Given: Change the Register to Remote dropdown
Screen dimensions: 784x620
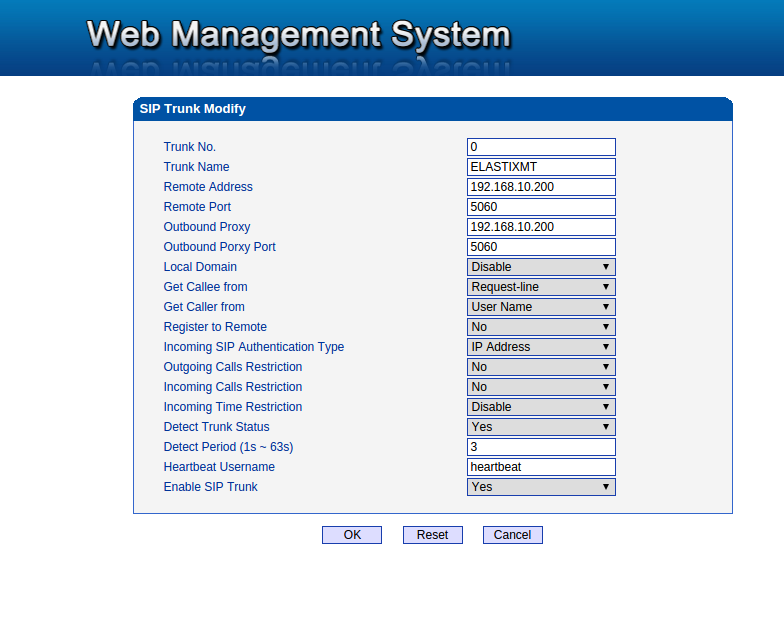Looking at the screenshot, I should tap(541, 327).
